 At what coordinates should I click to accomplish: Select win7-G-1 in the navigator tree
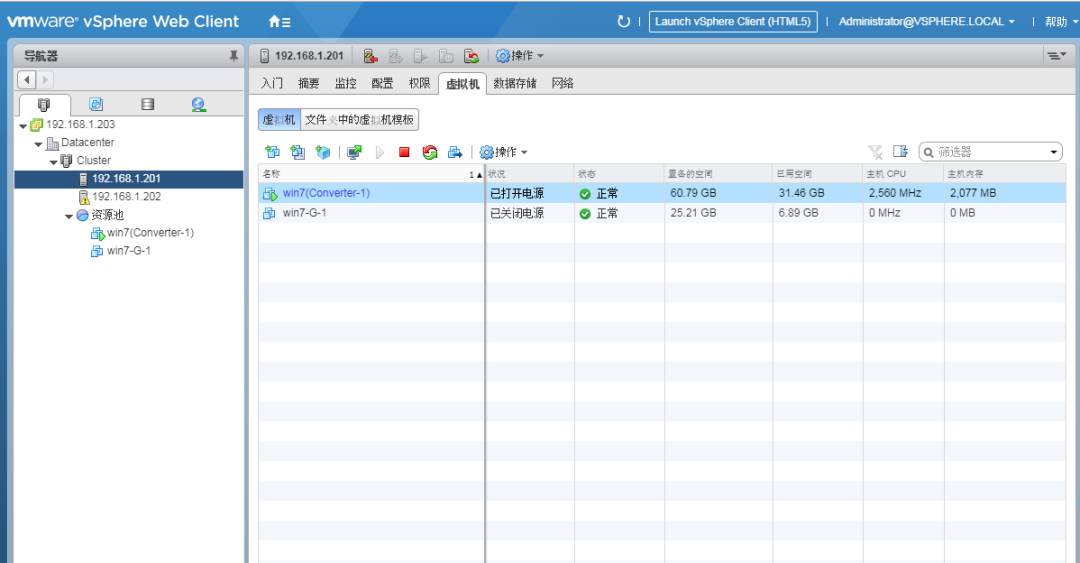click(x=129, y=251)
